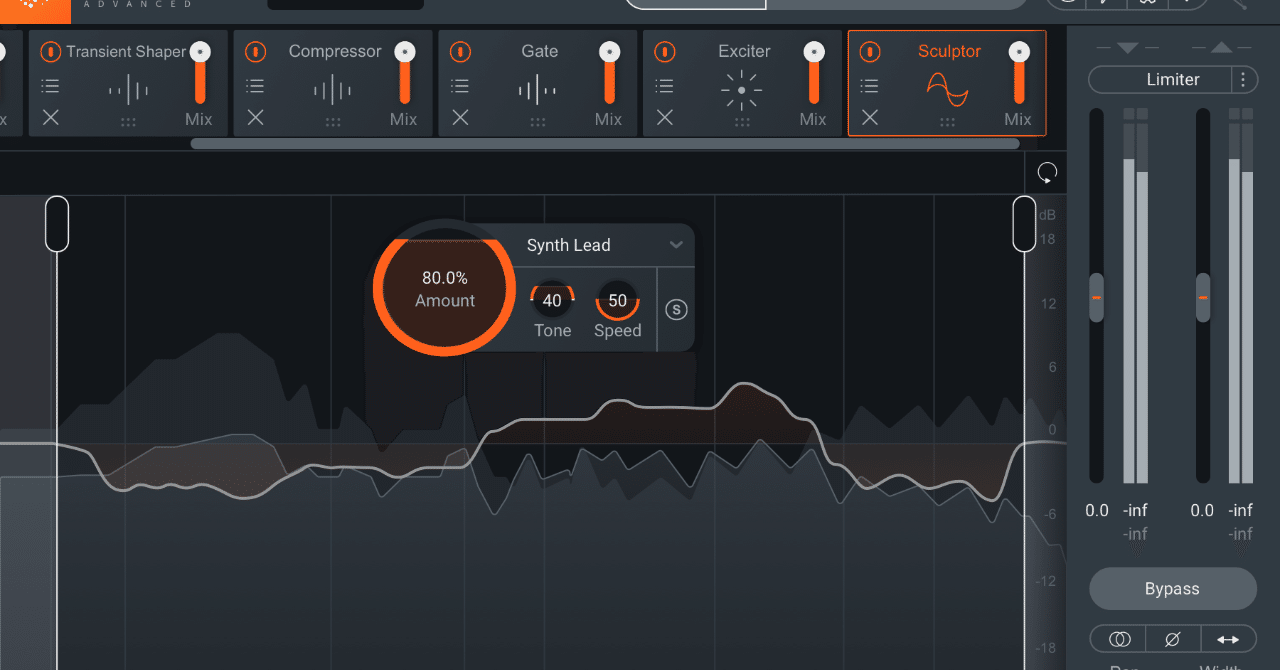
Task: Toggle power on the Exciter module
Action: [x=665, y=51]
